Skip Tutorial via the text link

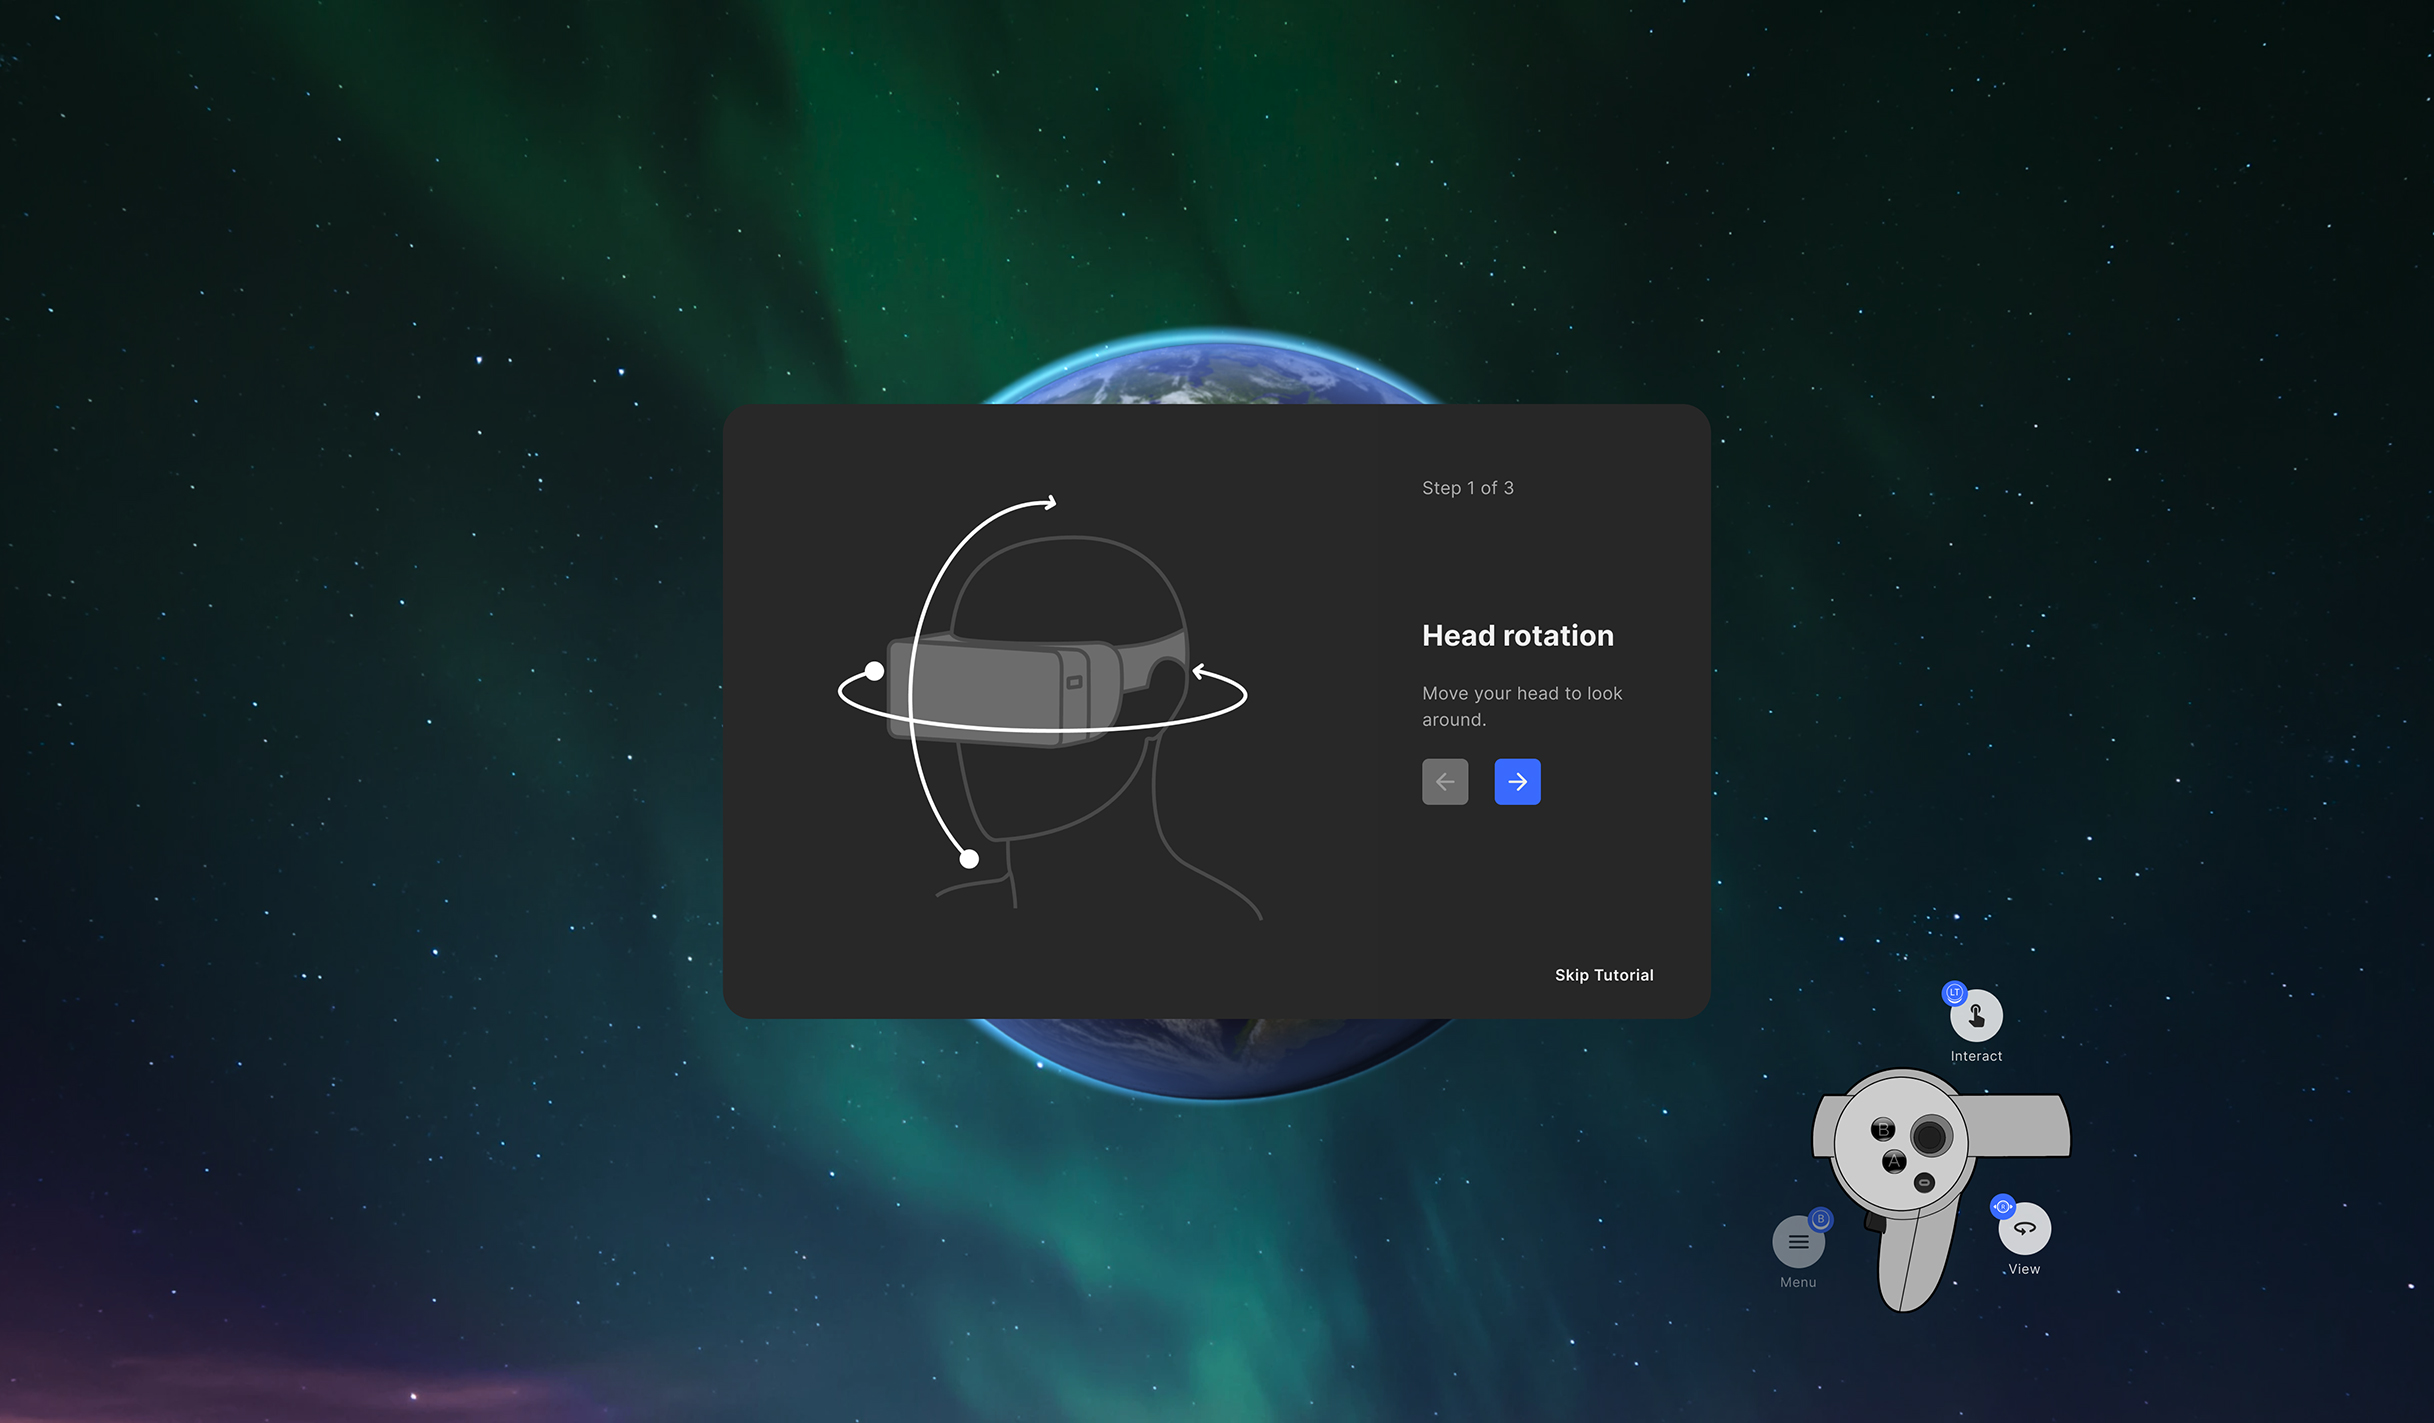tap(1604, 974)
